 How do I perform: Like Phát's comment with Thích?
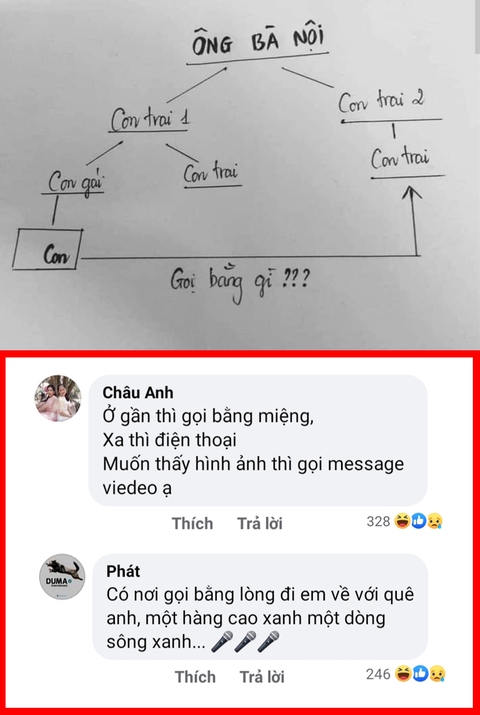195,677
